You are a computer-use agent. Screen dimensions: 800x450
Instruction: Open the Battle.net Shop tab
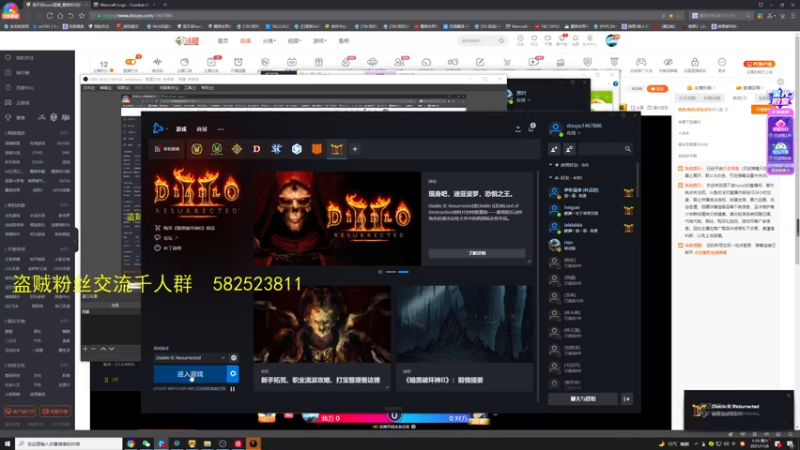[x=202, y=129]
